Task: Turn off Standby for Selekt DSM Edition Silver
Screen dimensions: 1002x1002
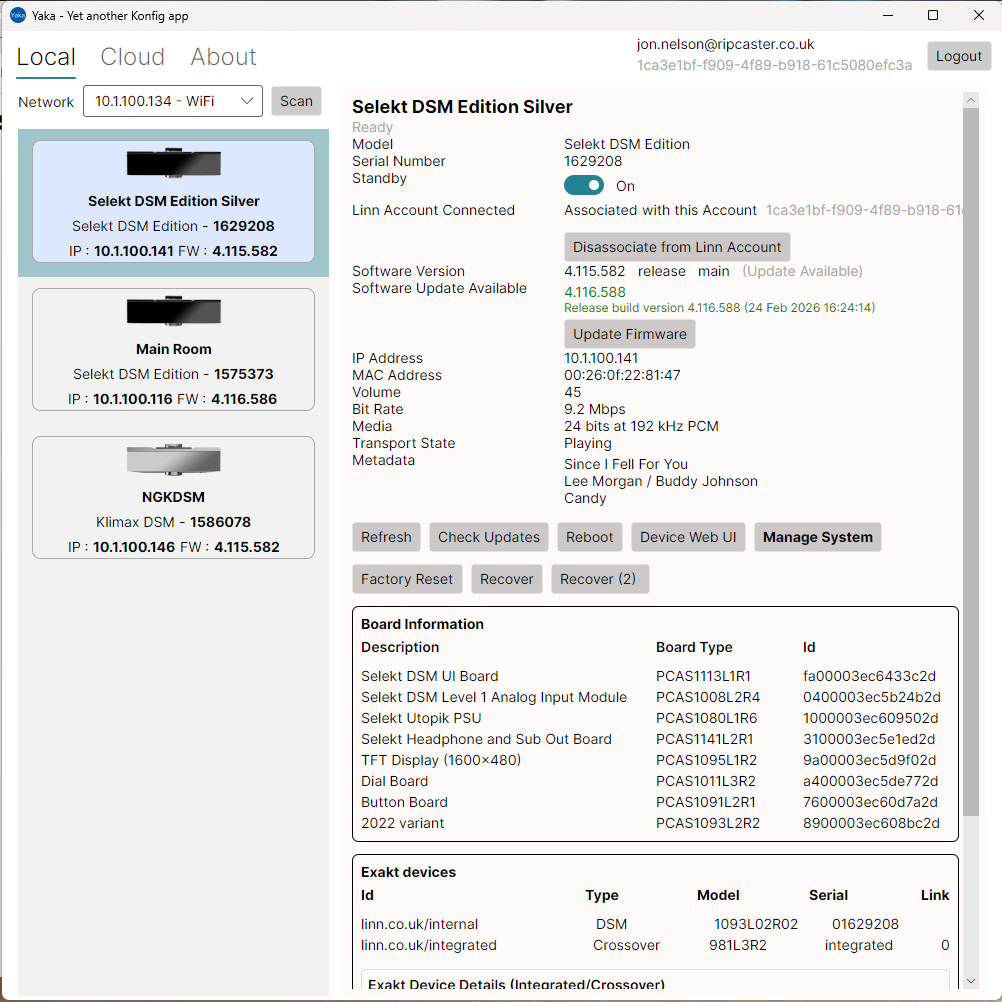Action: point(584,185)
